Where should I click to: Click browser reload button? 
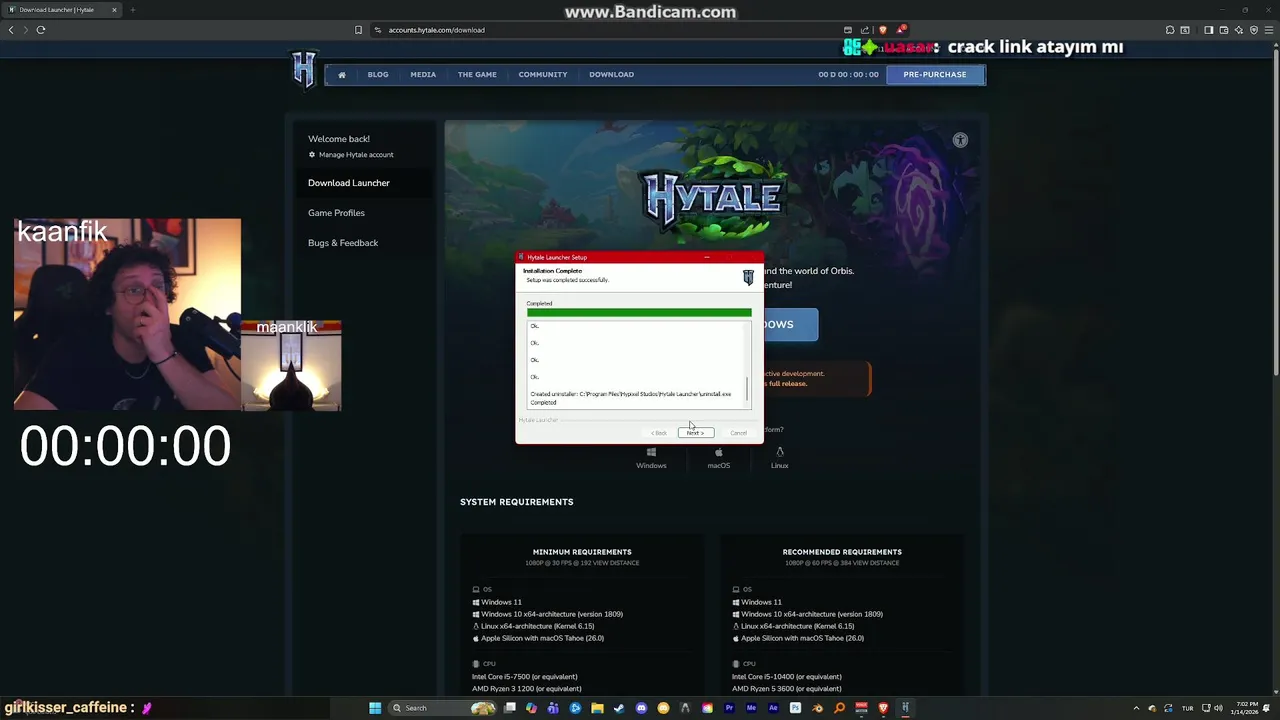(x=41, y=30)
